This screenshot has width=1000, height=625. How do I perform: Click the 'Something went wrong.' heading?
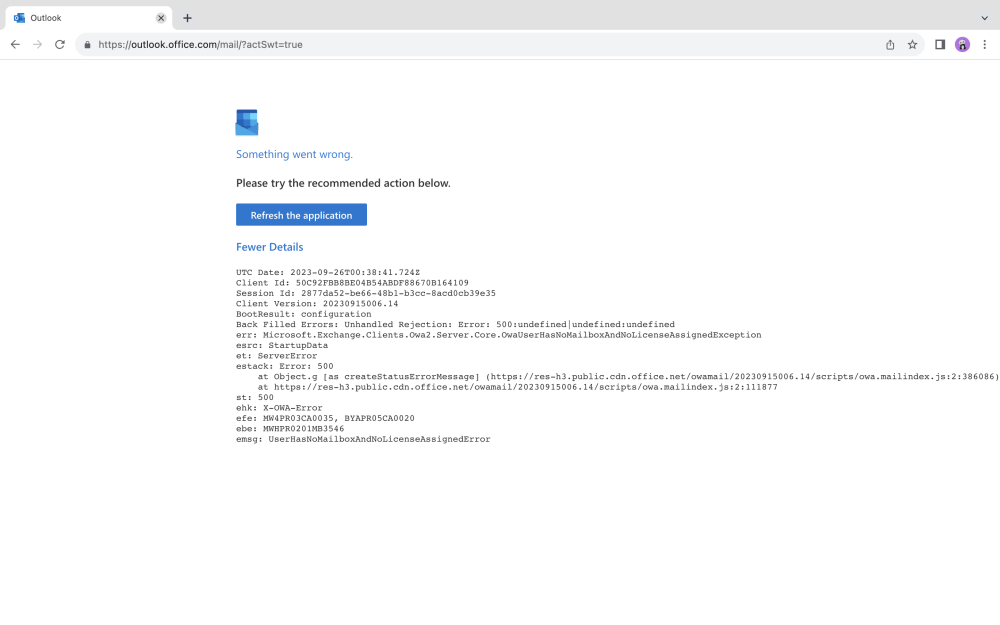tap(294, 155)
